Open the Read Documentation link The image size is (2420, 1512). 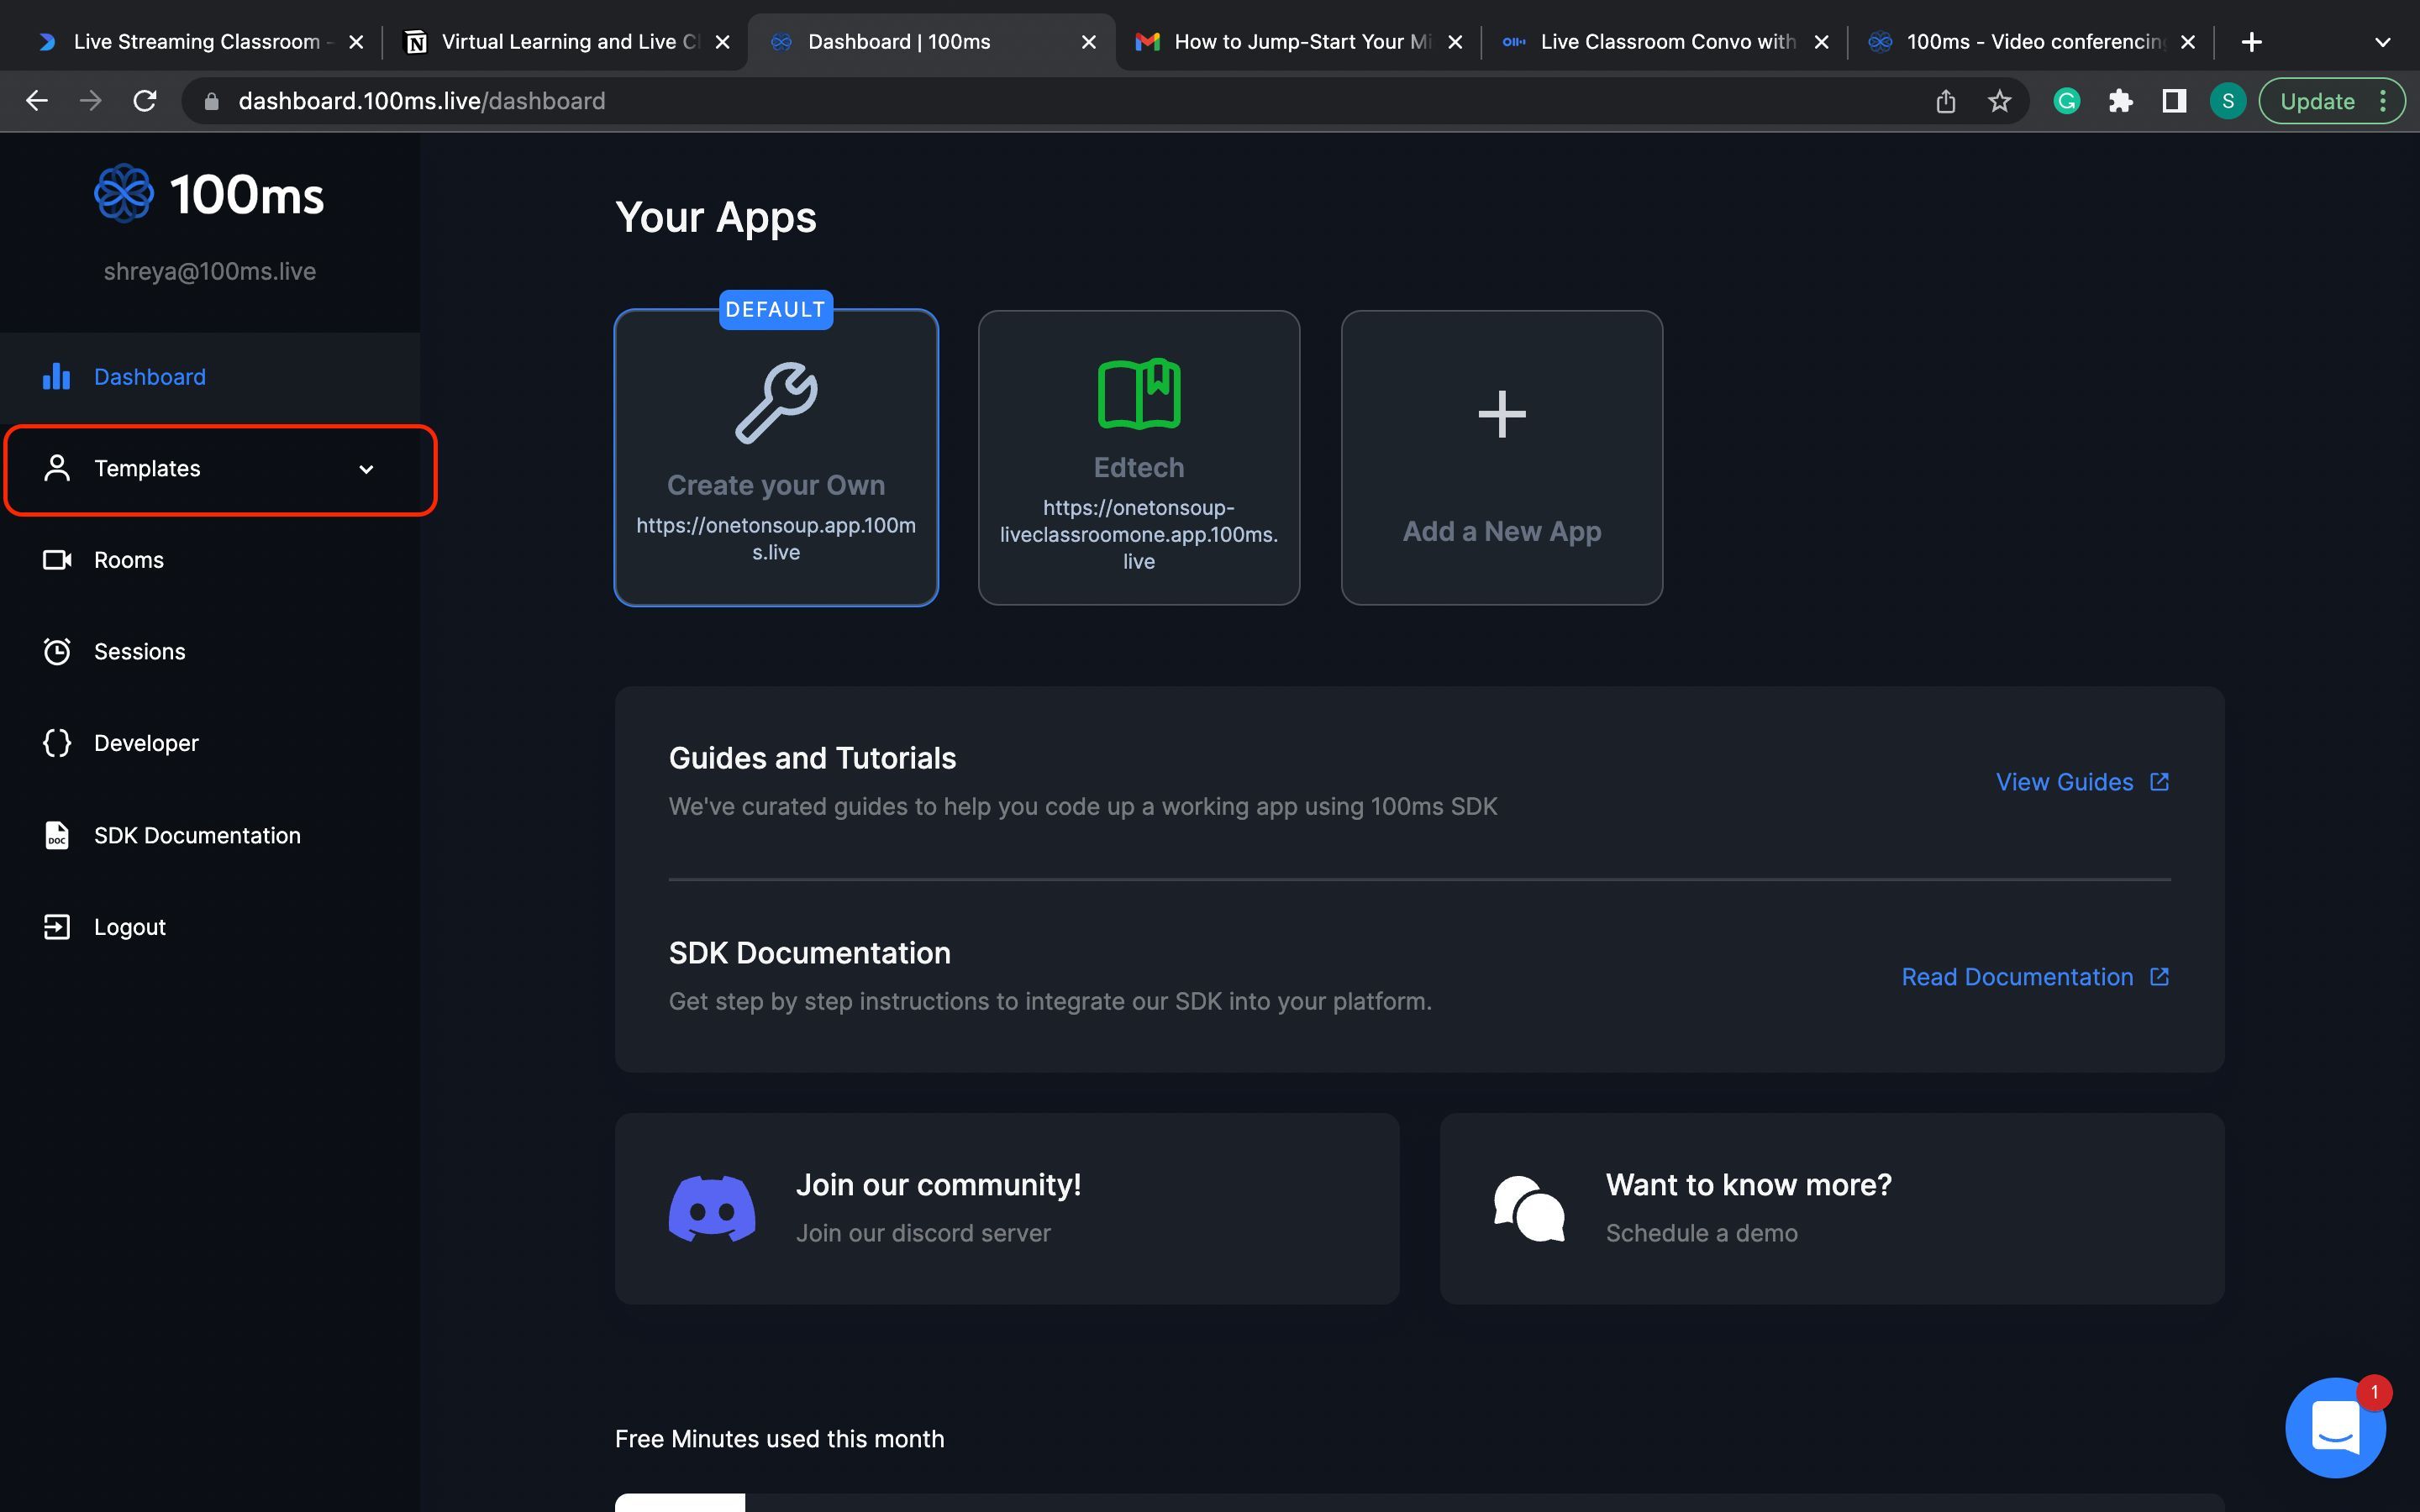click(2017, 977)
